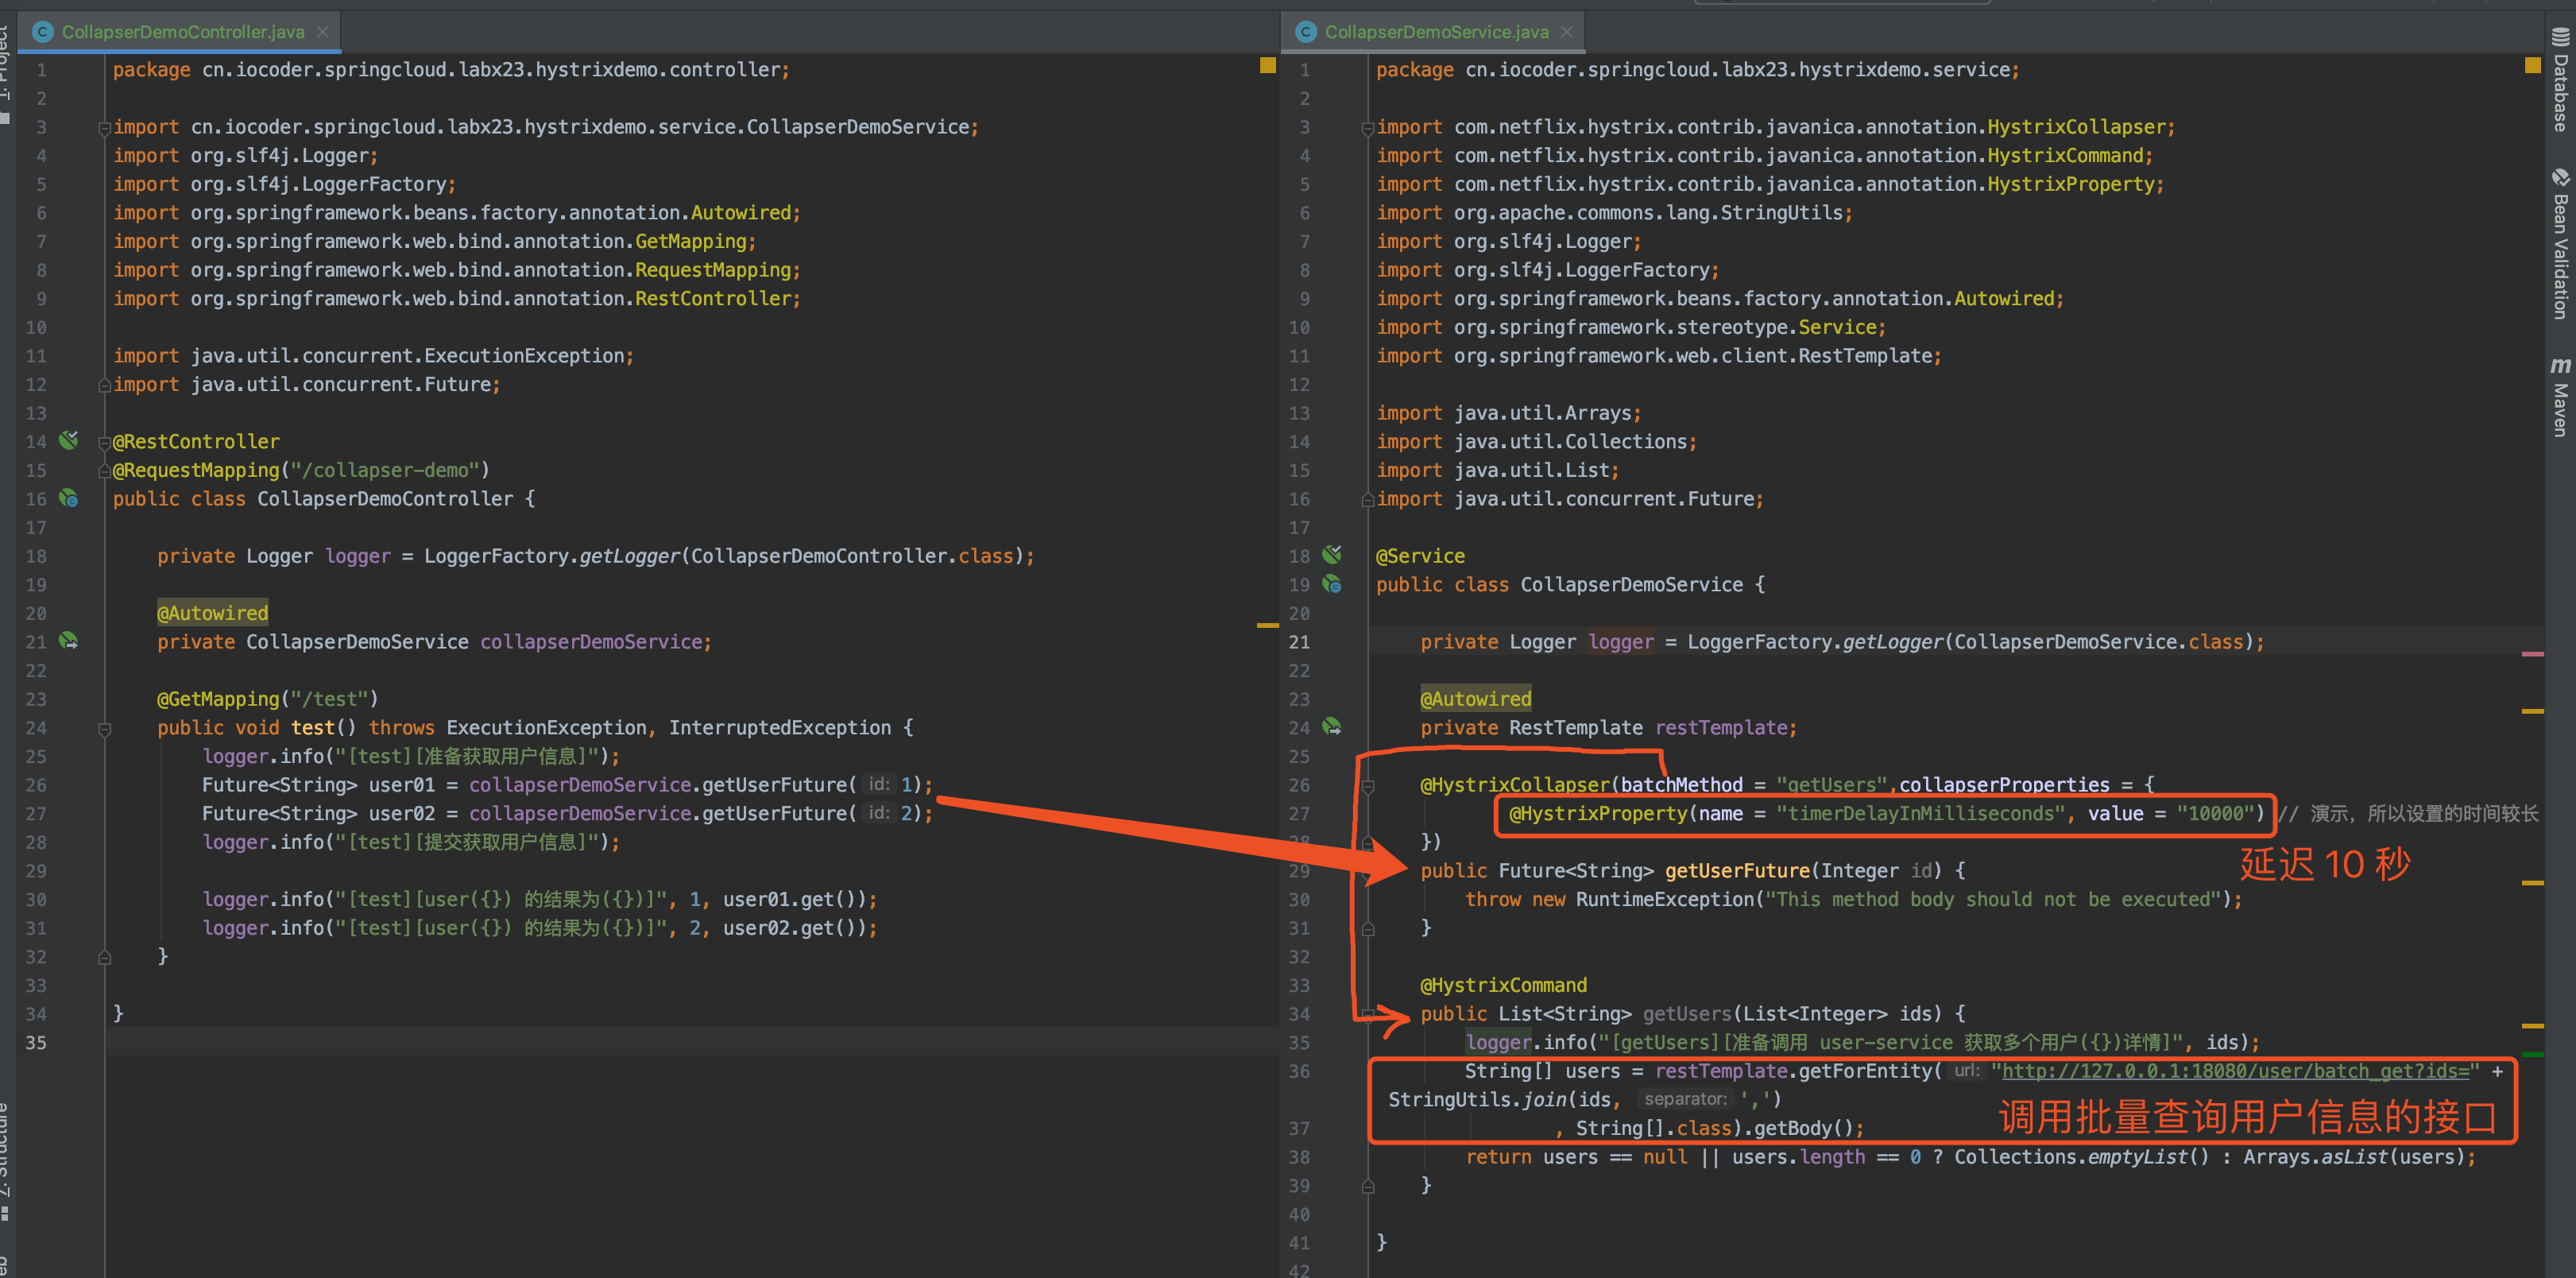The height and width of the screenshot is (1278, 2576).
Task: Collapse imports fold in CollapserDemoController
Action: coord(104,128)
